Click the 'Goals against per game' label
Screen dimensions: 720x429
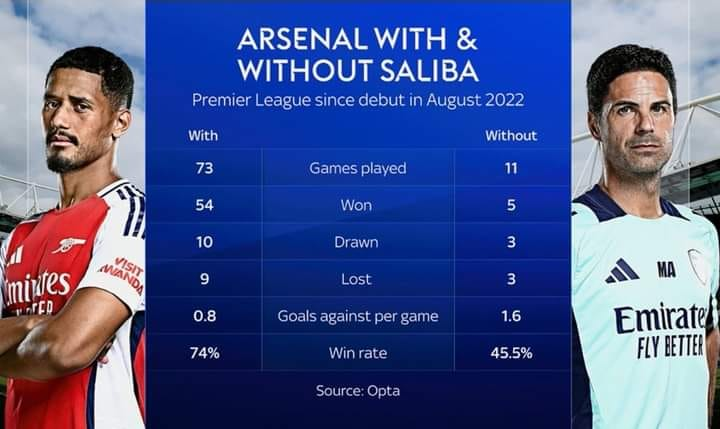coord(357,316)
